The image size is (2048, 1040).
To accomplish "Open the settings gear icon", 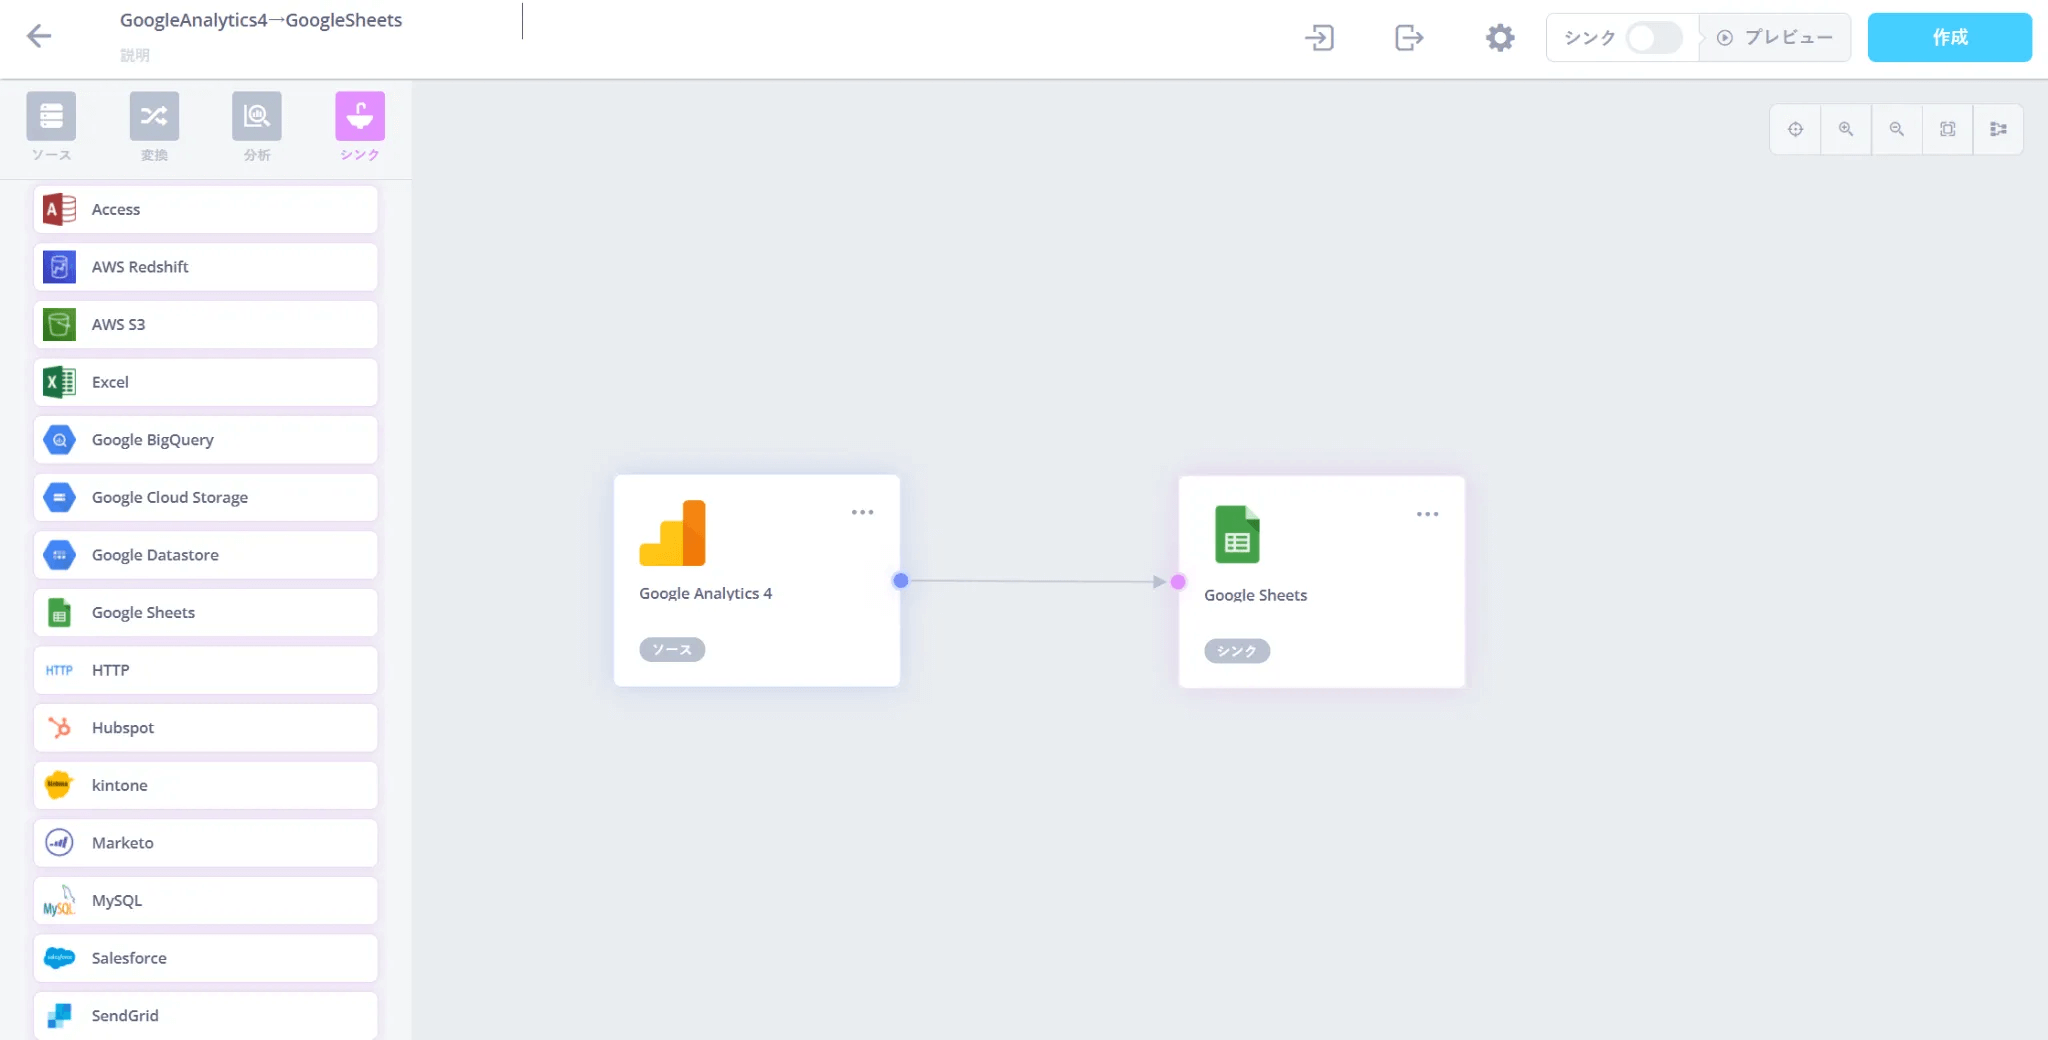I will click(x=1499, y=38).
